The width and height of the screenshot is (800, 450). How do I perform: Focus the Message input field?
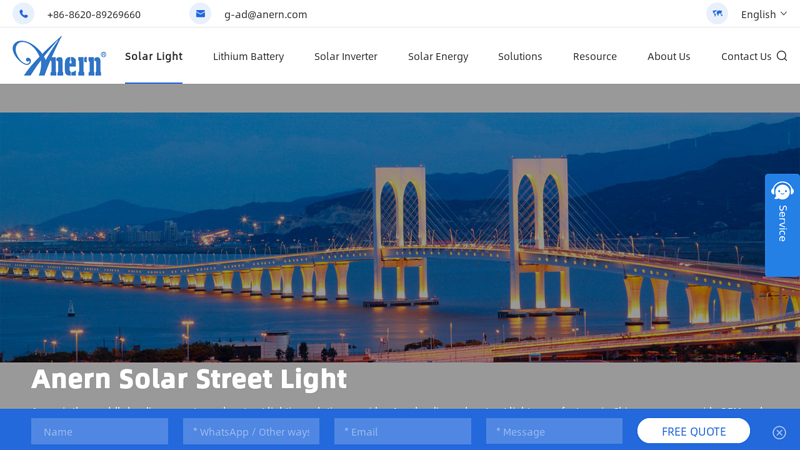point(554,432)
